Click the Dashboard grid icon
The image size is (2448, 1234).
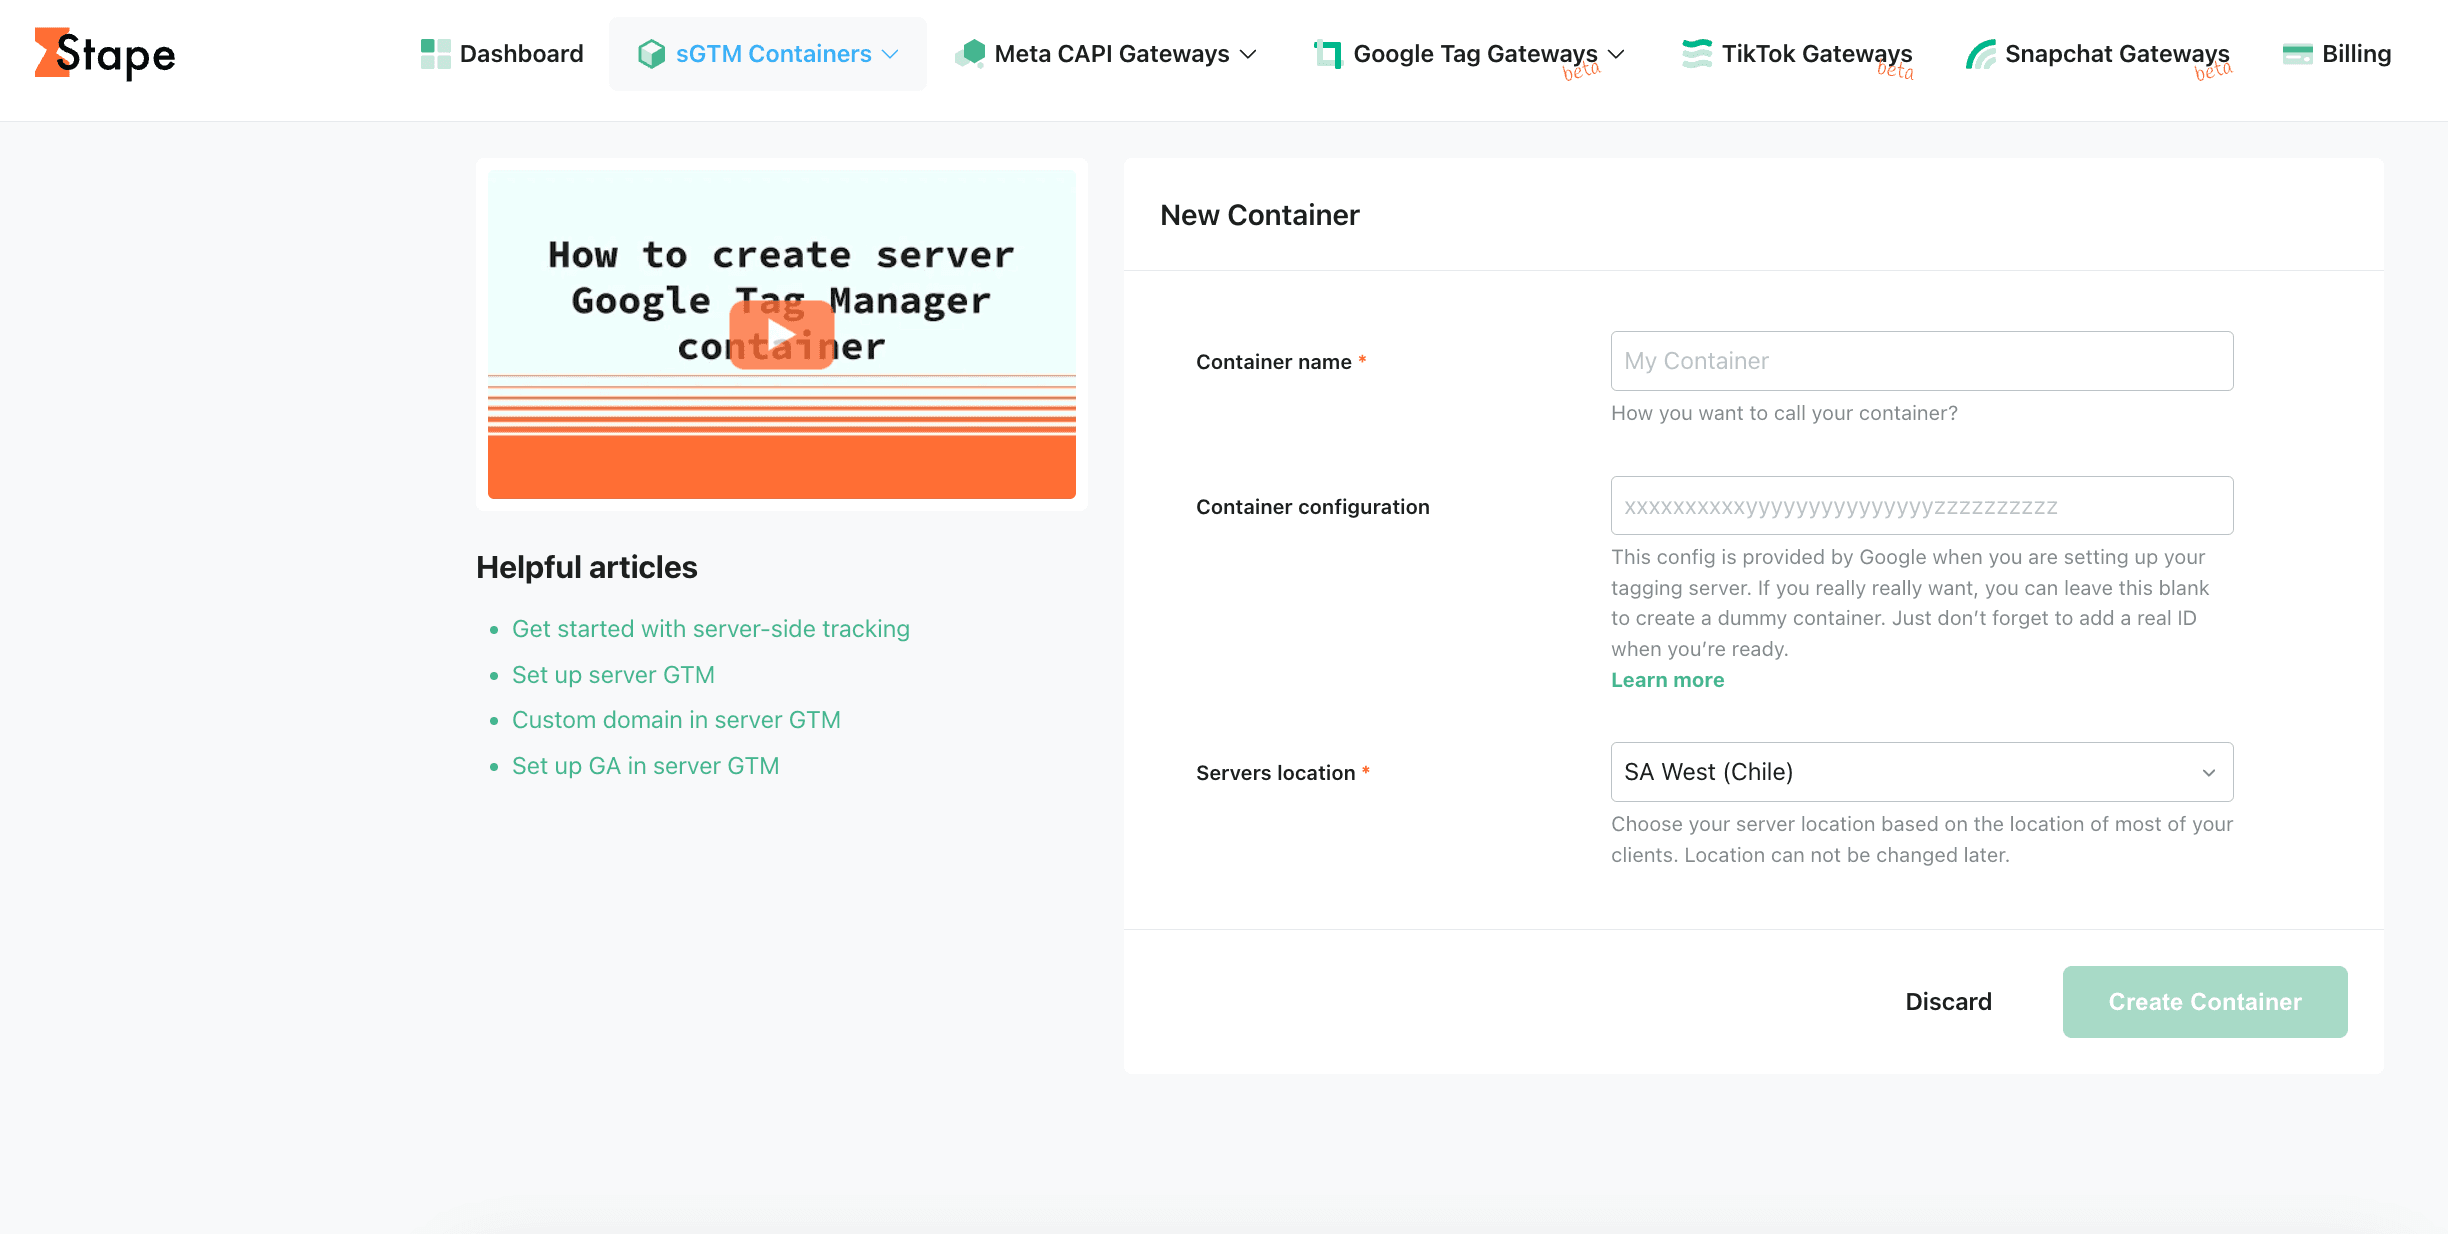pos(435,54)
